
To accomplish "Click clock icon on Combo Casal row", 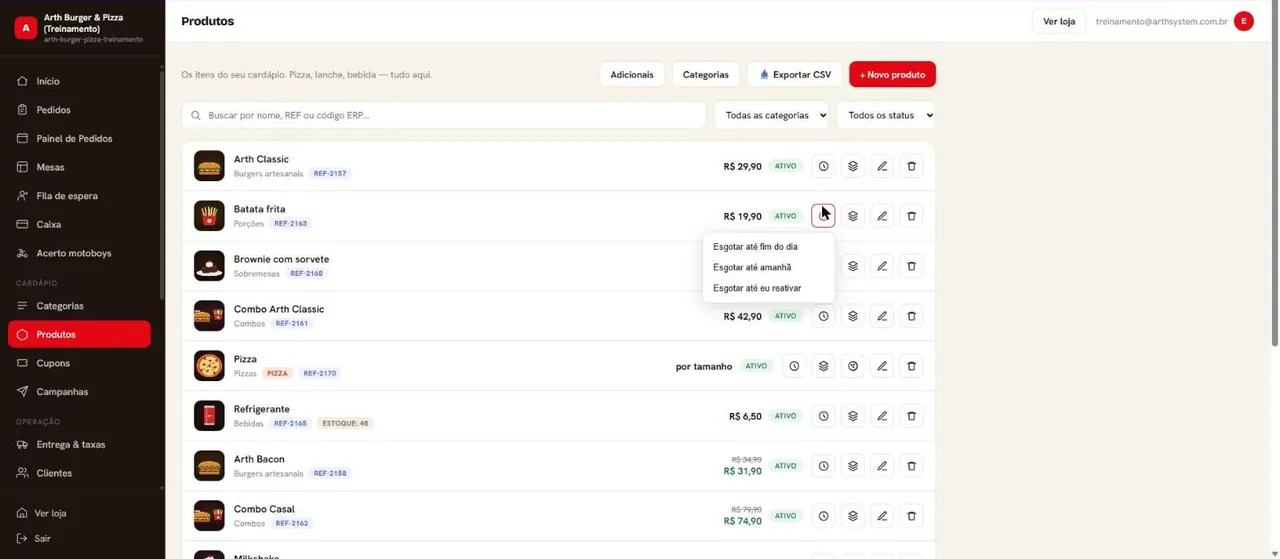I will pyautogui.click(x=823, y=516).
